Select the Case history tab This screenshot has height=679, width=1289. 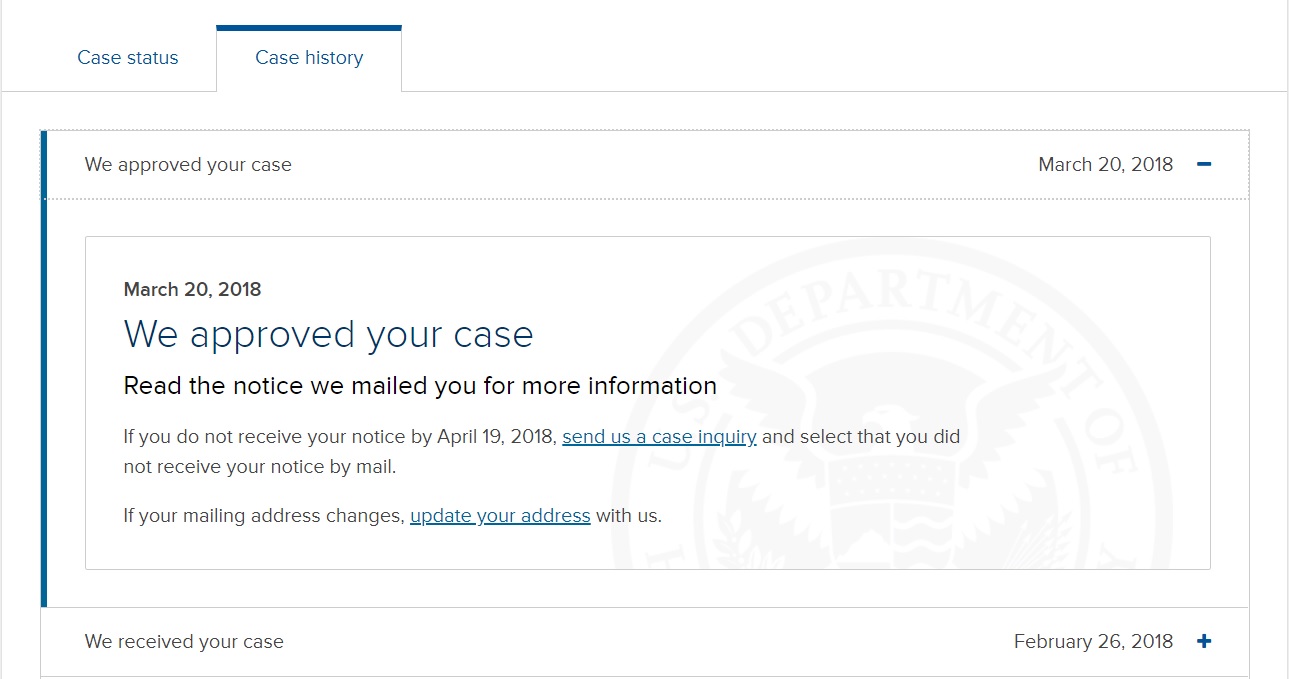pyautogui.click(x=309, y=58)
